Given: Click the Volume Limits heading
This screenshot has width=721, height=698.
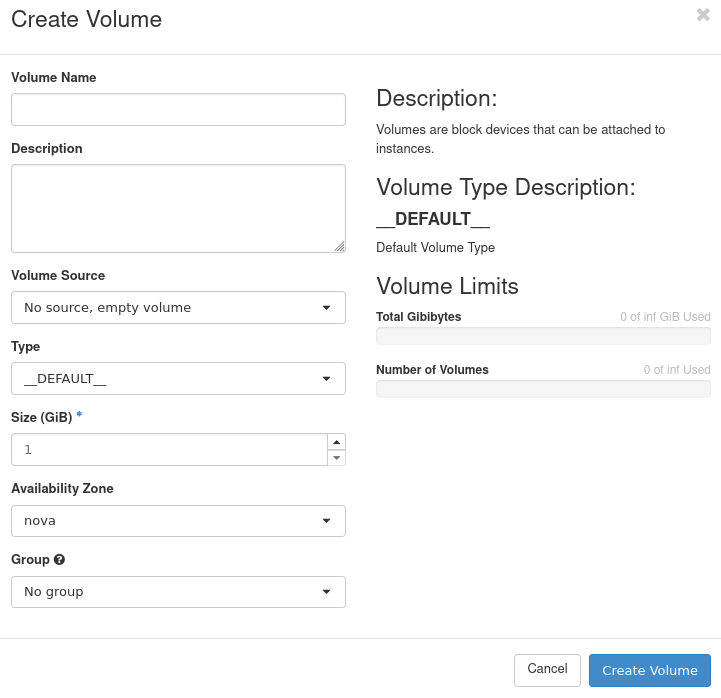Looking at the screenshot, I should coord(447,286).
